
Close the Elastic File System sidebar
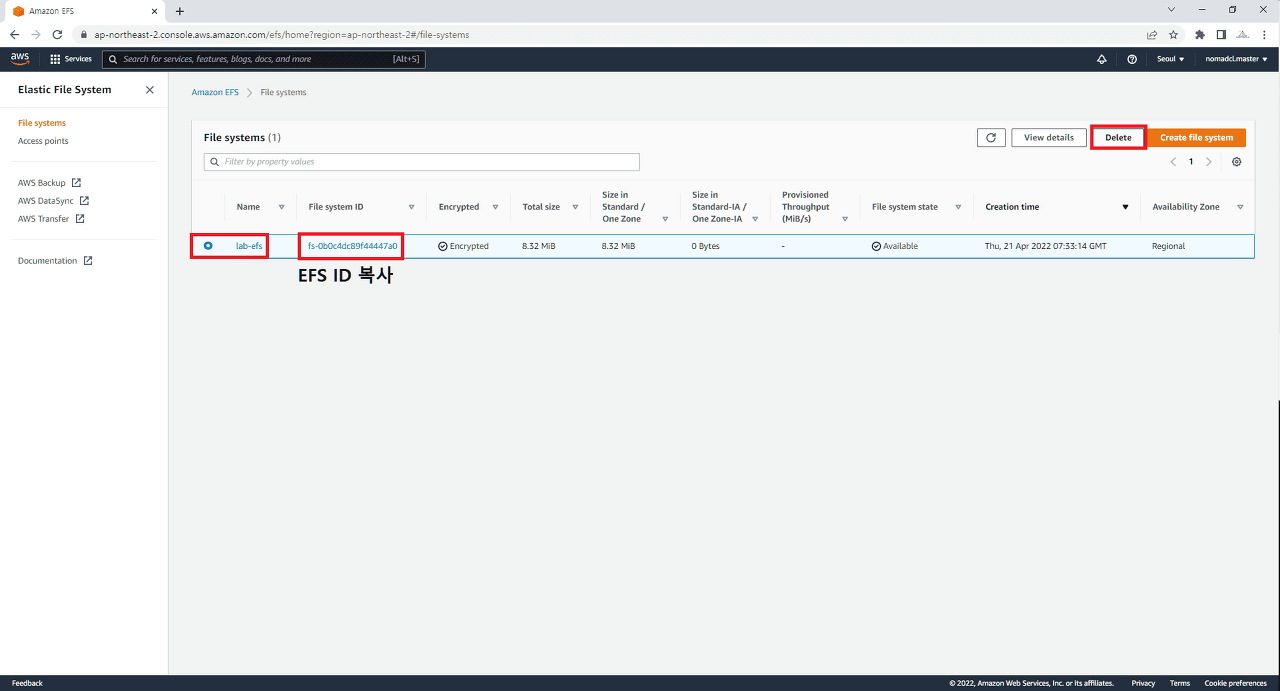click(x=150, y=90)
